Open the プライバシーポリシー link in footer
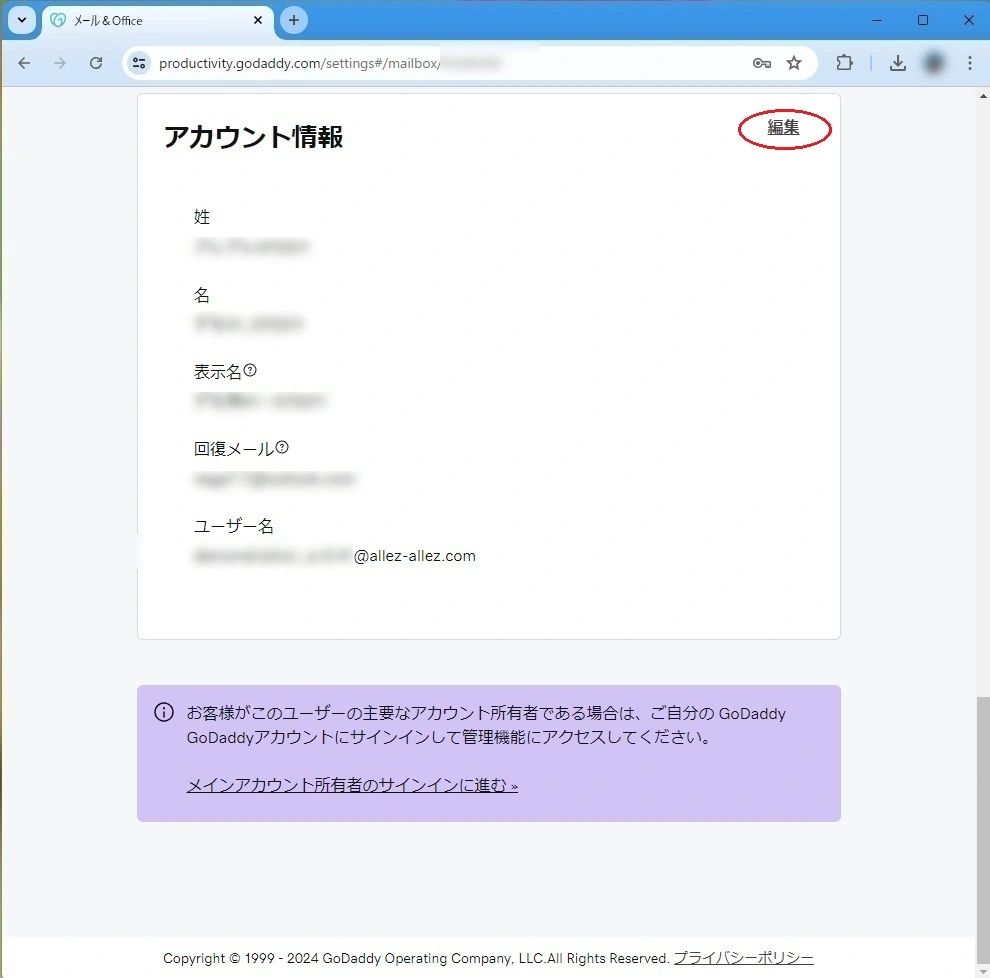The width and height of the screenshot is (990, 978). point(743,958)
